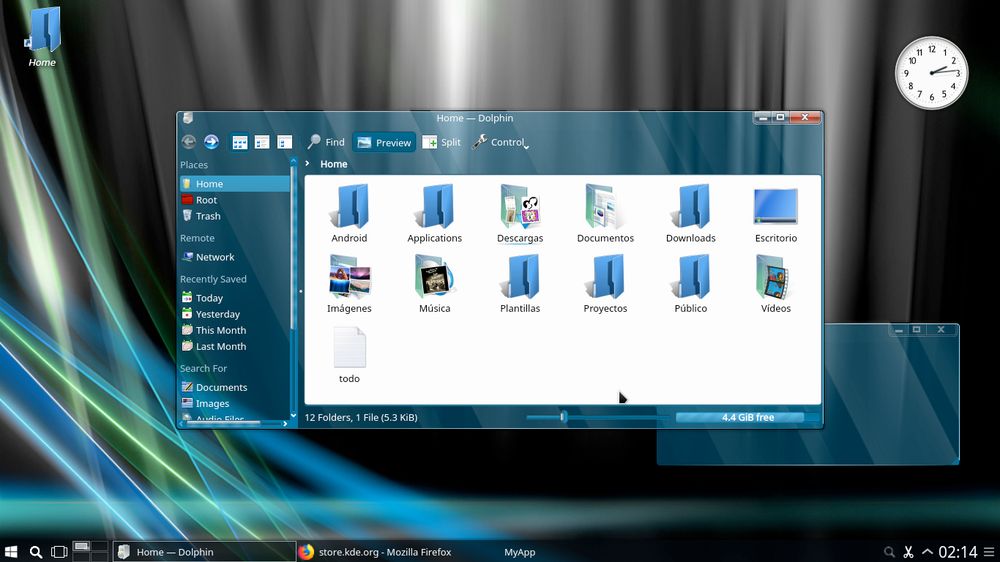Select the Escritorio desktop folder icon
The width and height of the screenshot is (1000, 562).
click(776, 207)
